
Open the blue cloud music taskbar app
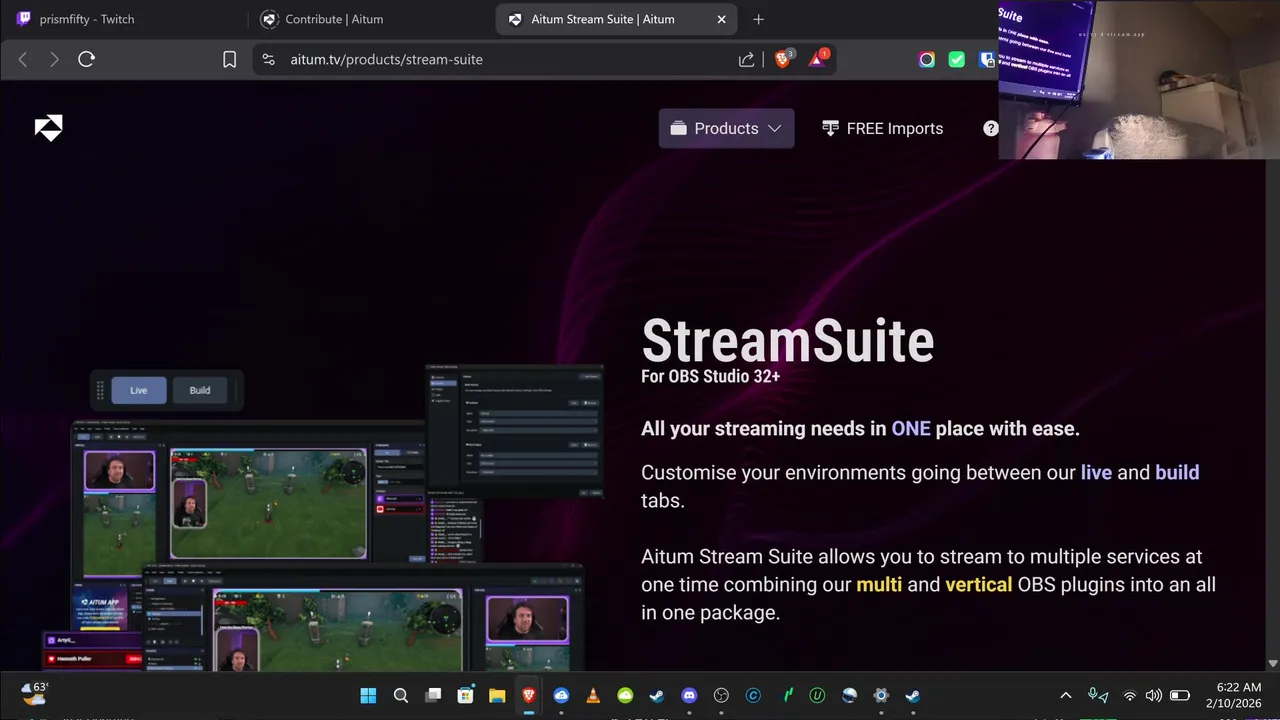(561, 695)
